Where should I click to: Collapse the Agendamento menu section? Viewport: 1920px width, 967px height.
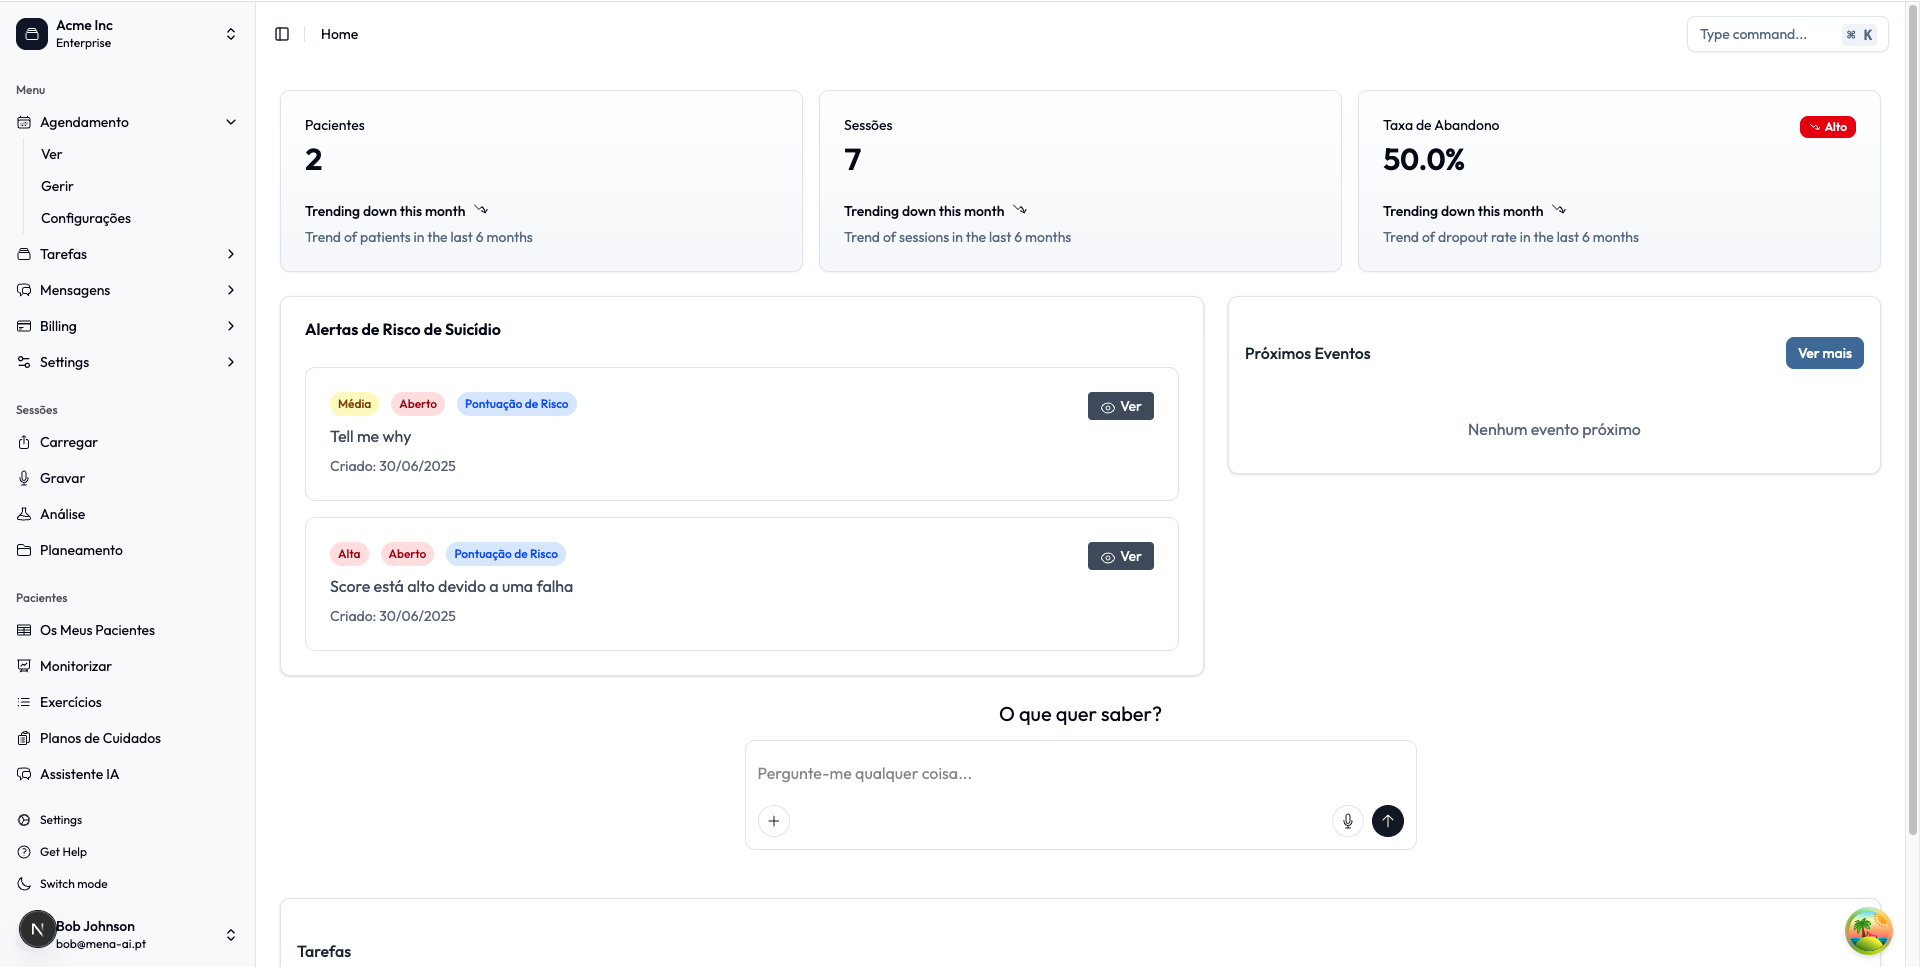click(x=231, y=122)
